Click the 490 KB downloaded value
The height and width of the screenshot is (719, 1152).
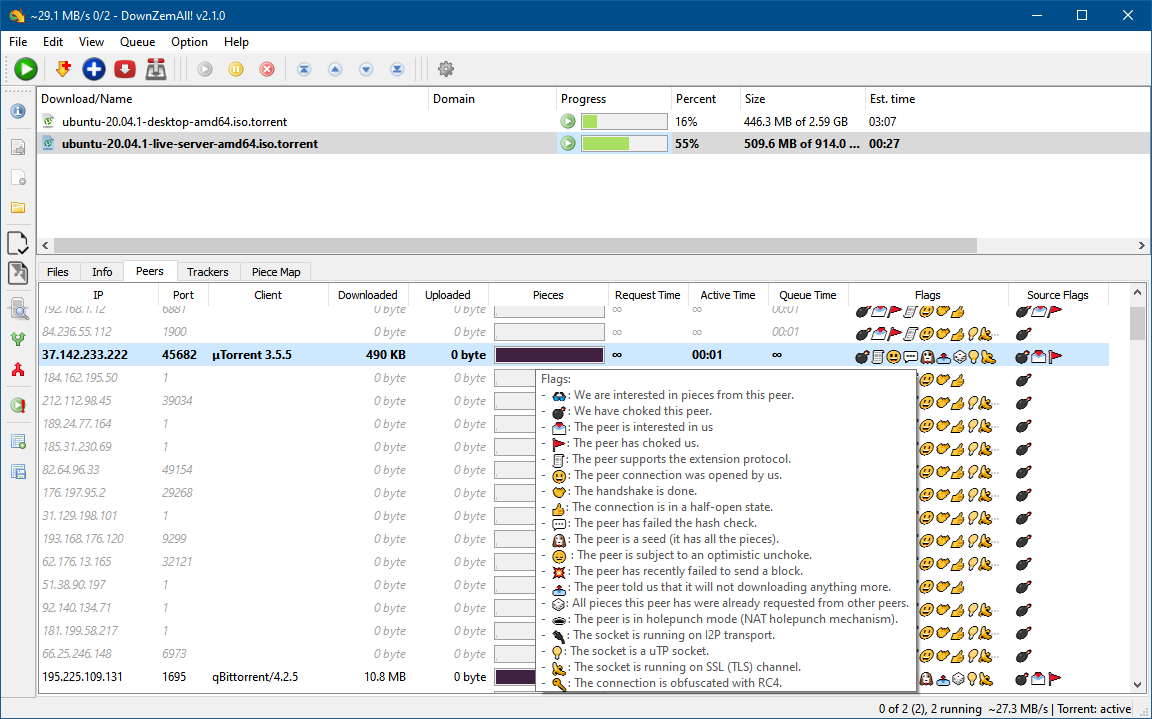pyautogui.click(x=386, y=355)
